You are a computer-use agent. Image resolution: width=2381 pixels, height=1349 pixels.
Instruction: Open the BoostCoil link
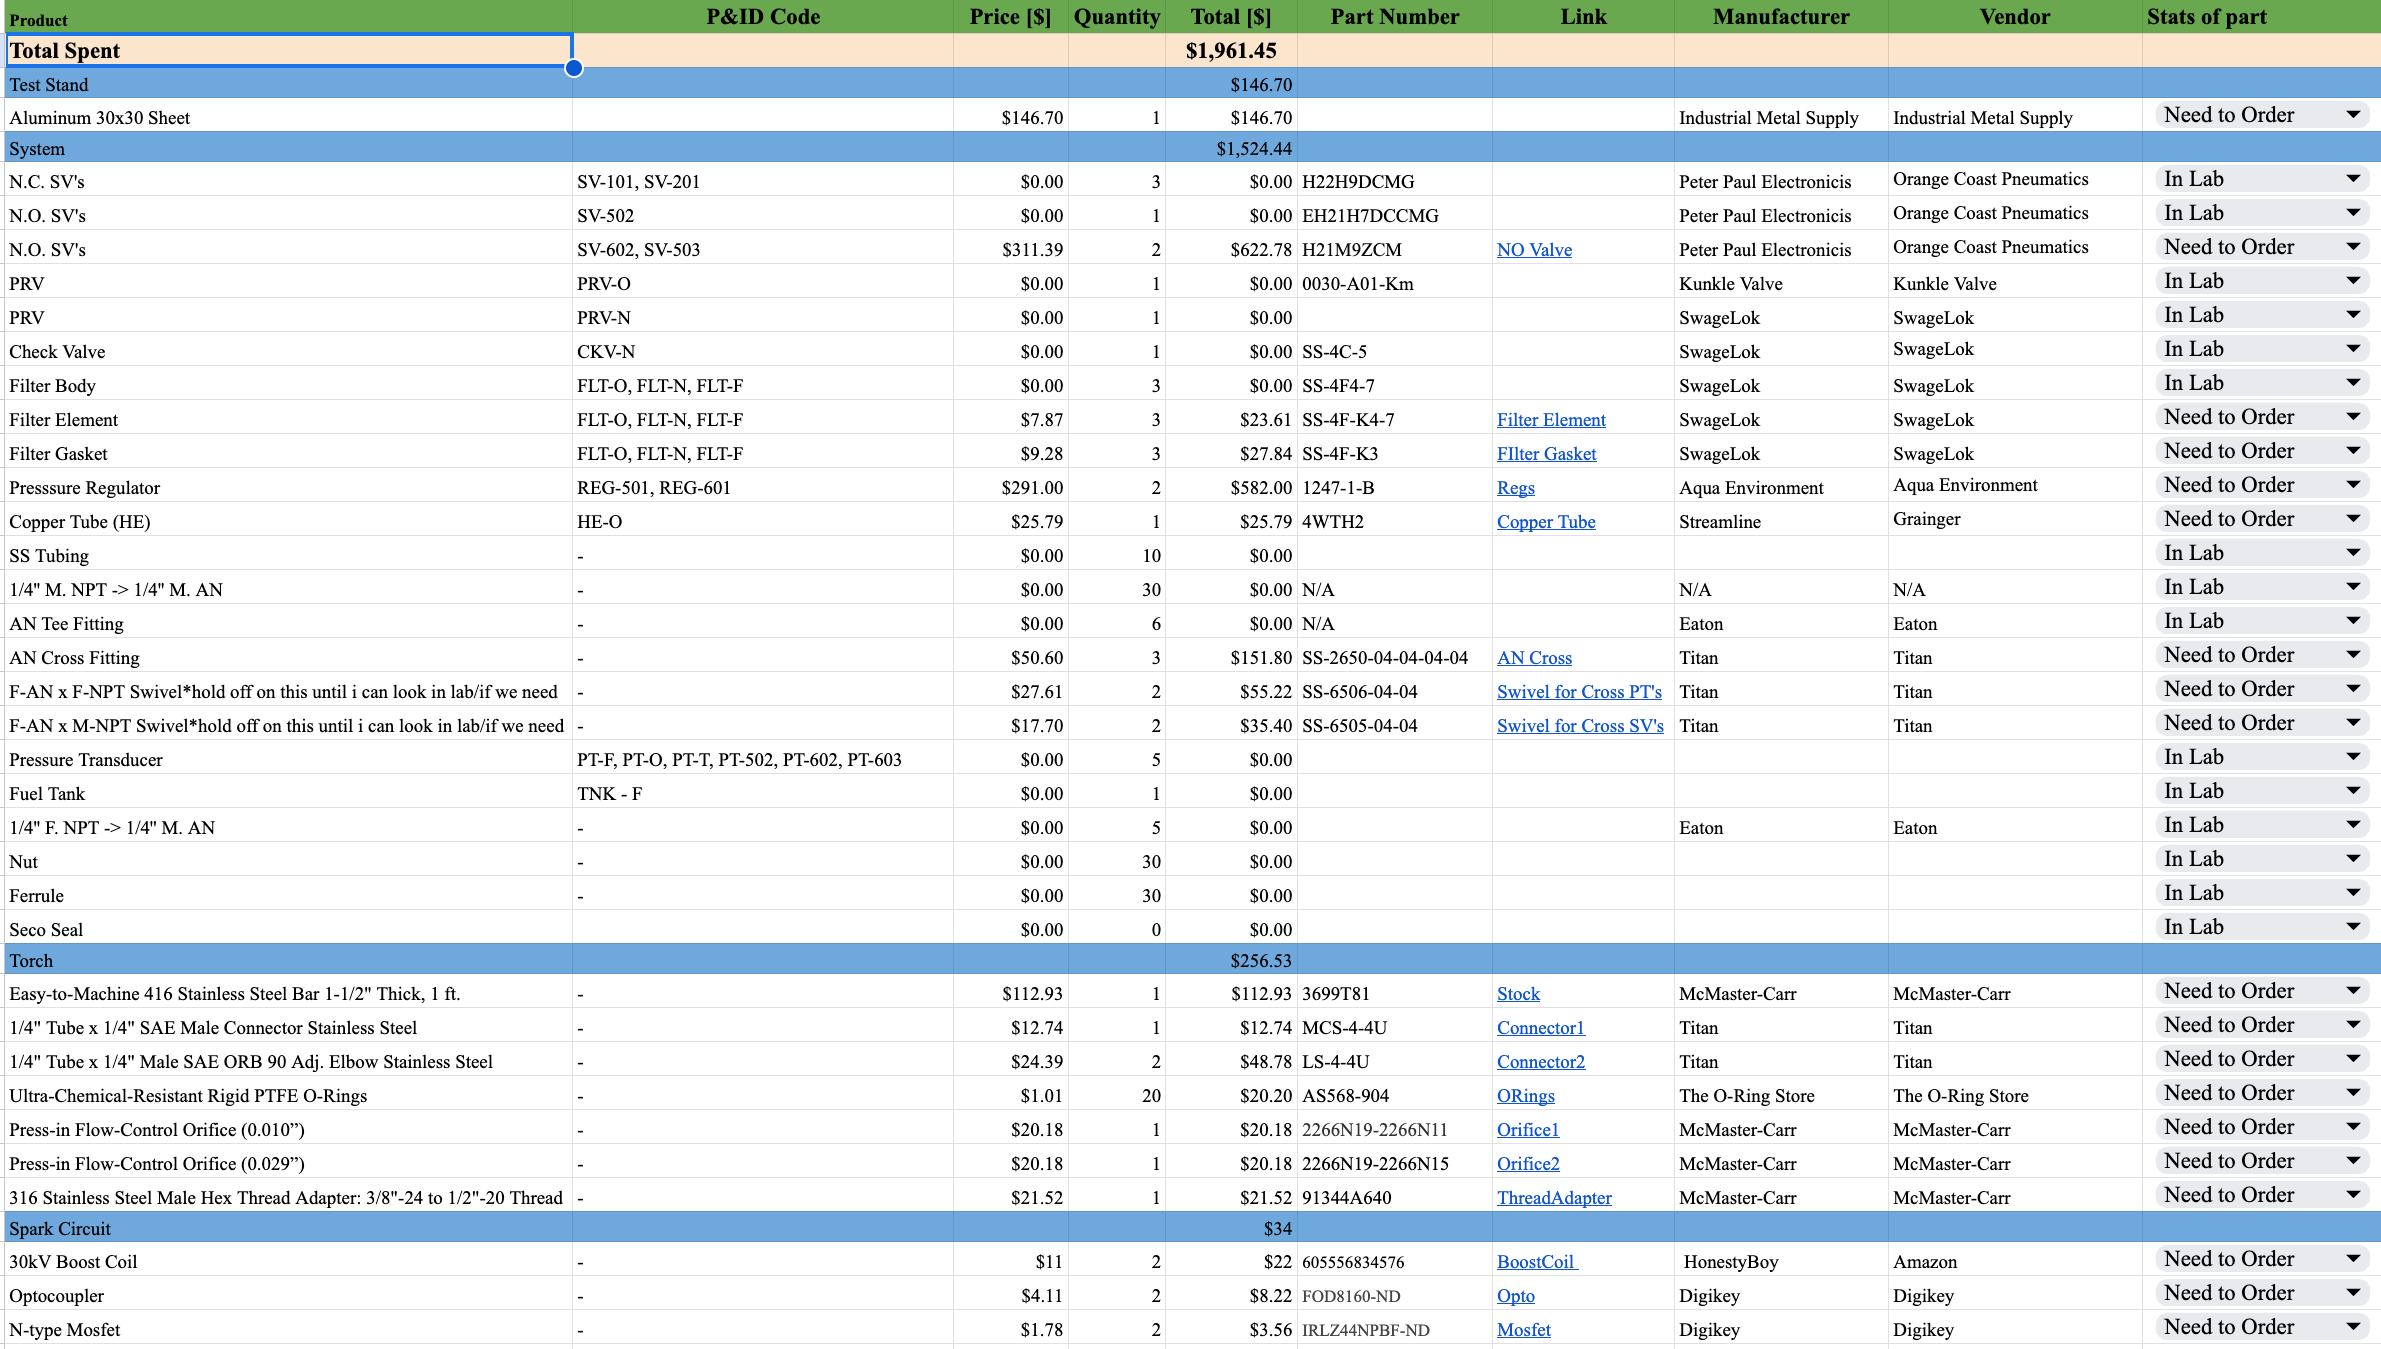pyautogui.click(x=1535, y=1262)
